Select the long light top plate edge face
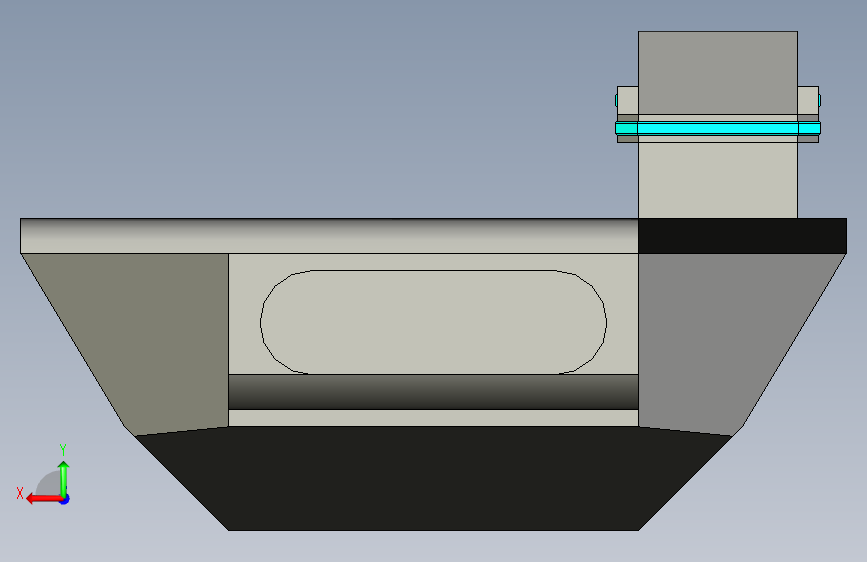 coord(330,236)
